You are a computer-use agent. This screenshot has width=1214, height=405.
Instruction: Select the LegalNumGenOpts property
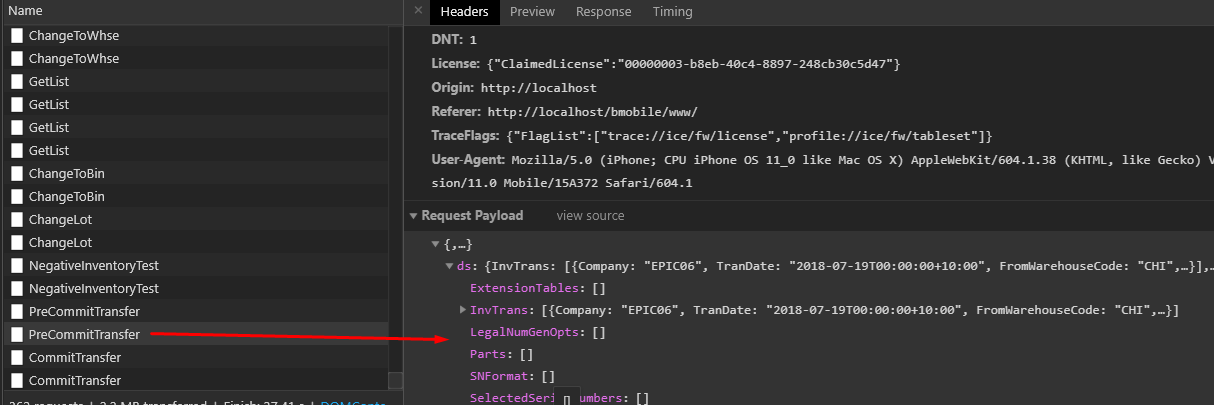pos(538,332)
